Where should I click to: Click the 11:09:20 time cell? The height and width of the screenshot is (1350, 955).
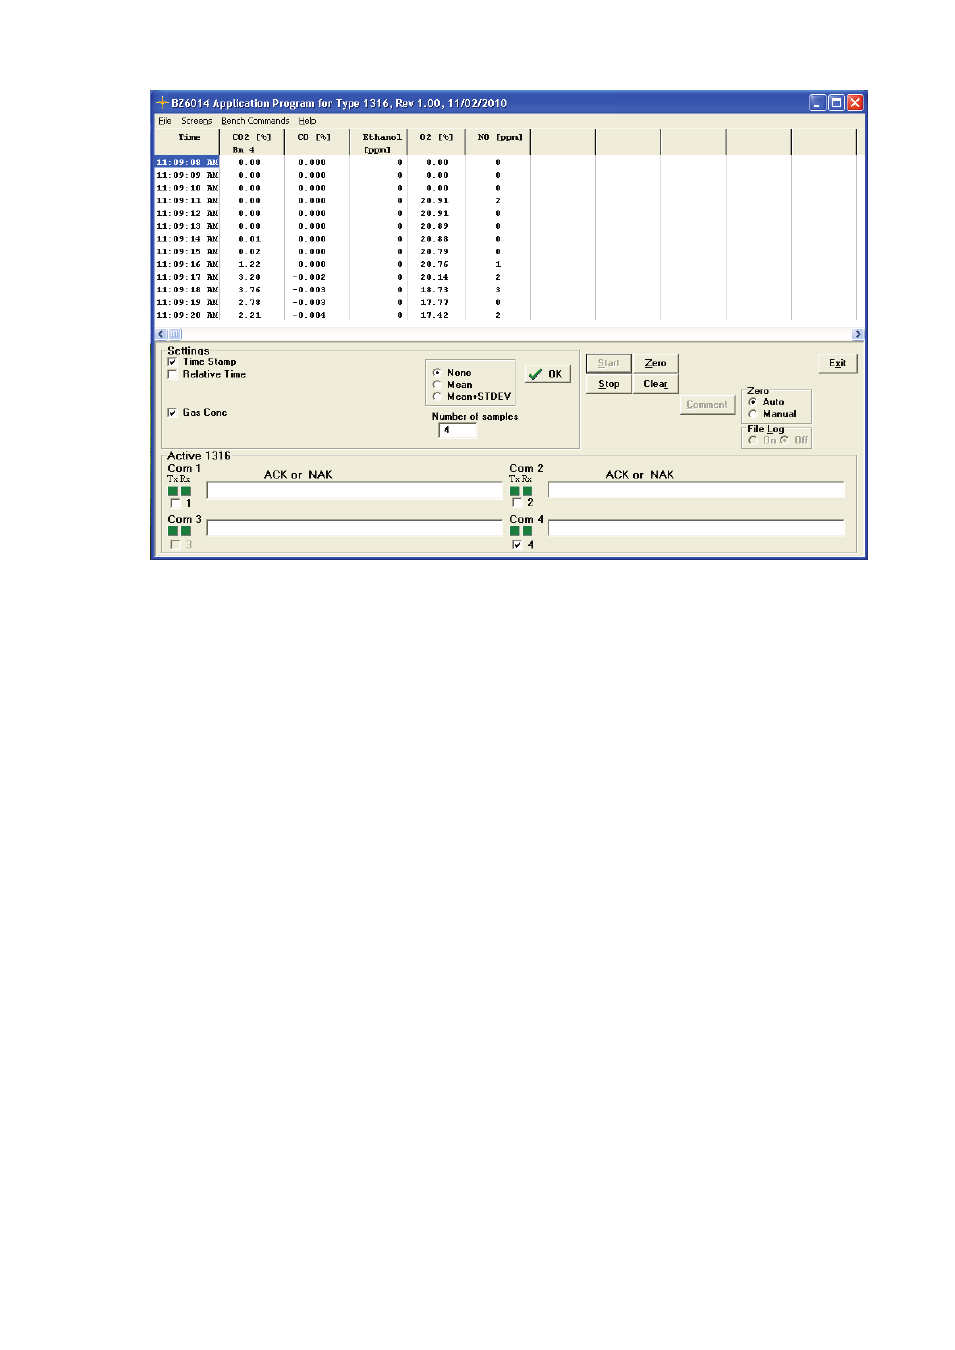[187, 315]
